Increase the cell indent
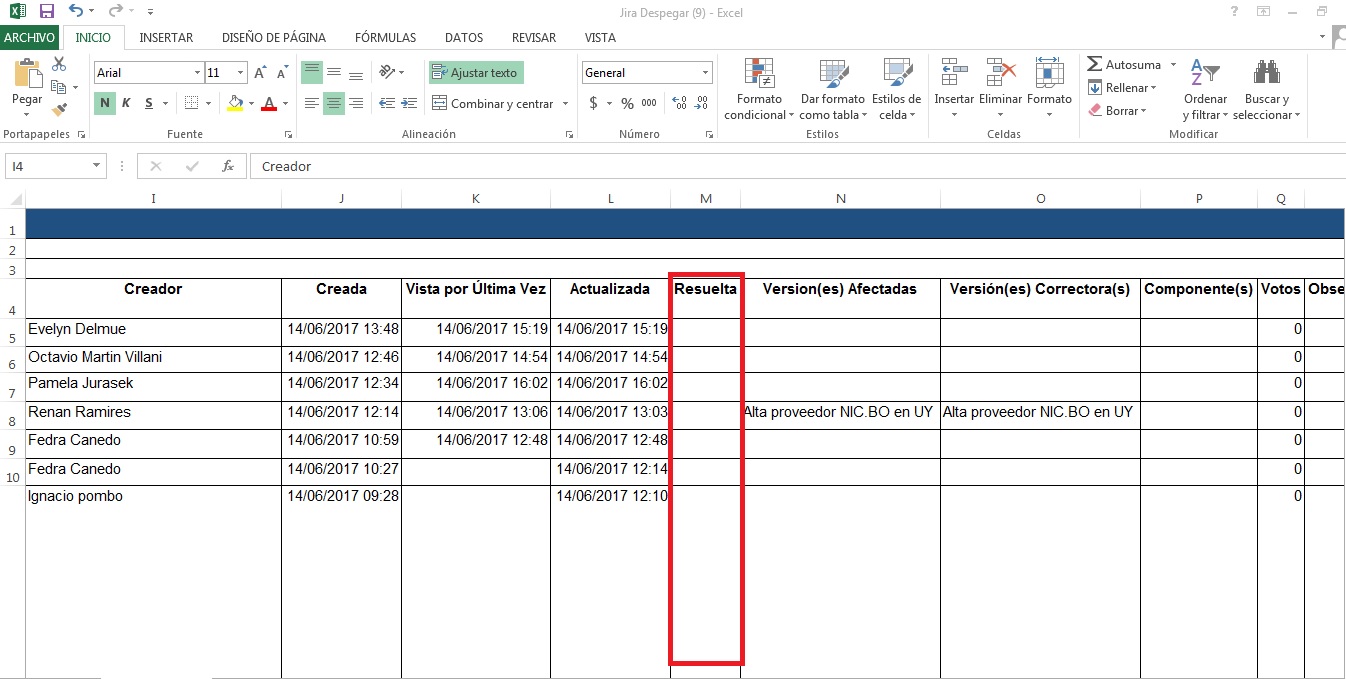 [x=408, y=103]
